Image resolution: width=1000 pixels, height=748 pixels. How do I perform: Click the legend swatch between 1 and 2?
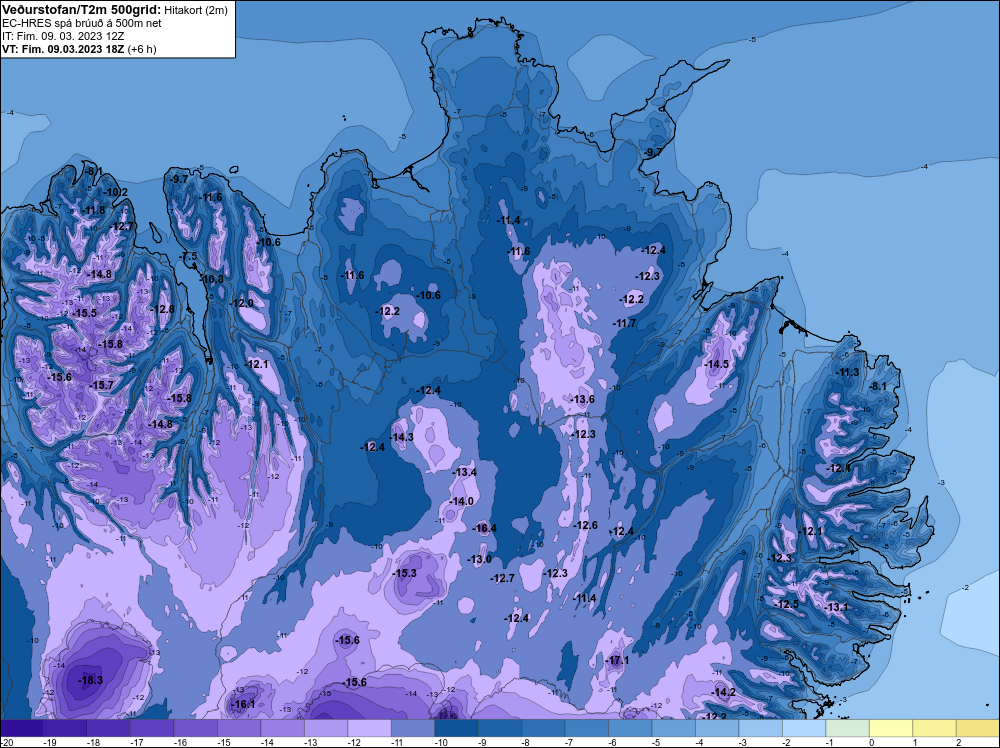pyautogui.click(x=934, y=728)
